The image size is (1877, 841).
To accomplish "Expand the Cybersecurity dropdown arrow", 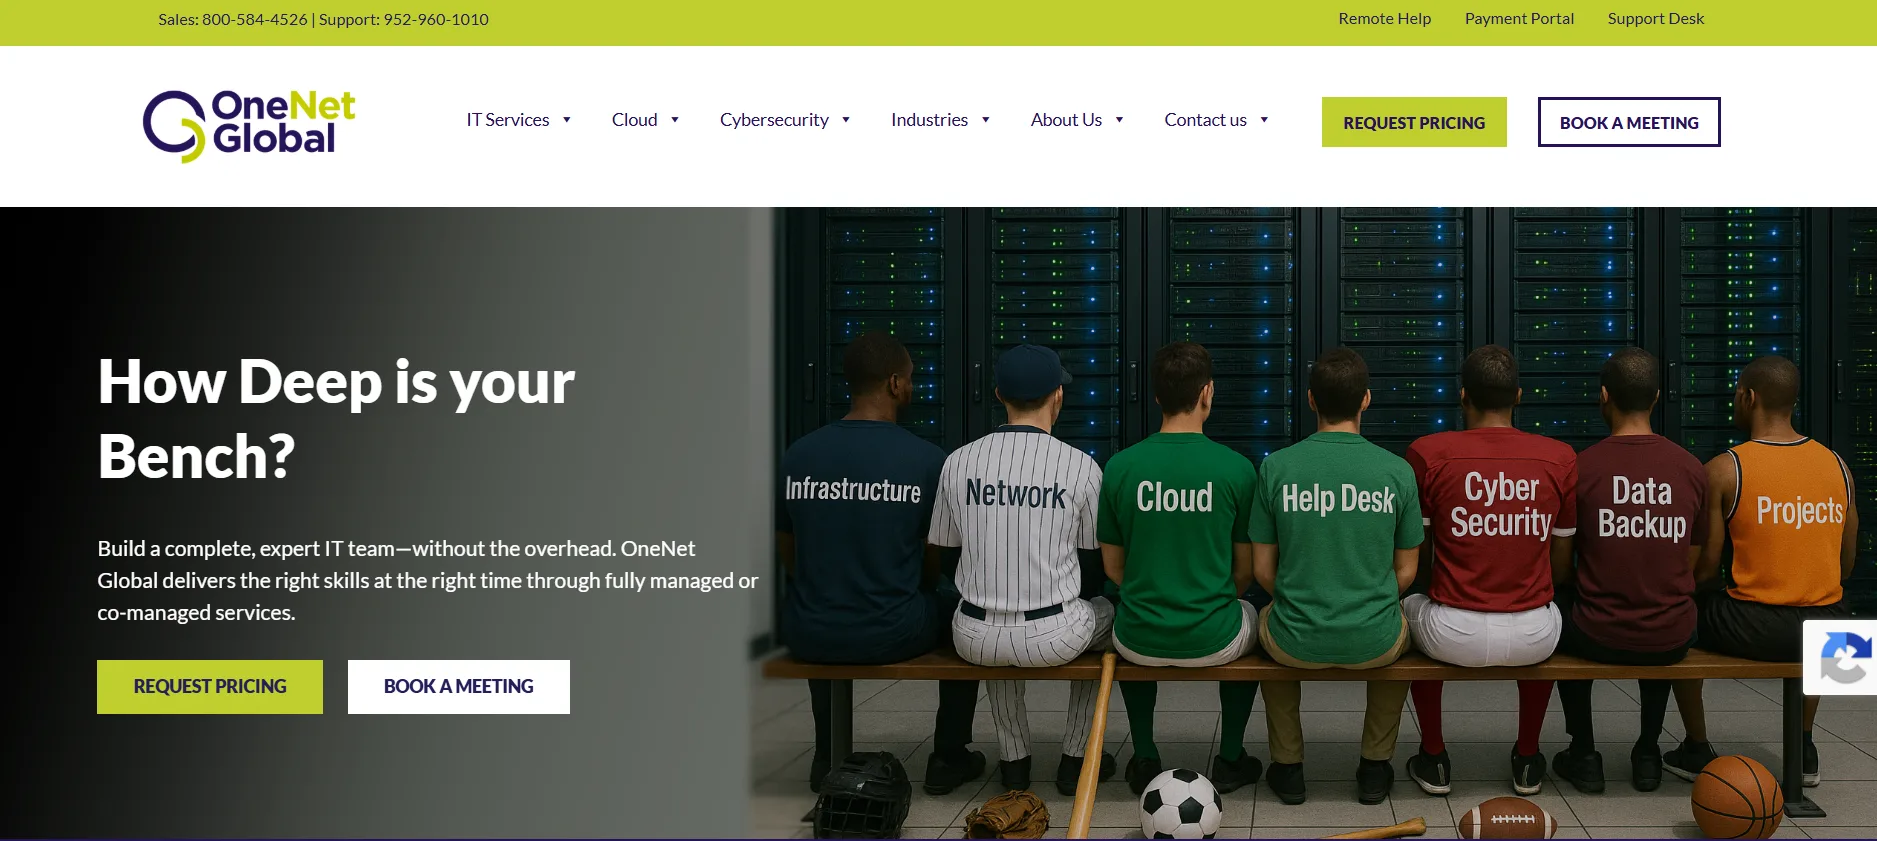I will (x=846, y=120).
